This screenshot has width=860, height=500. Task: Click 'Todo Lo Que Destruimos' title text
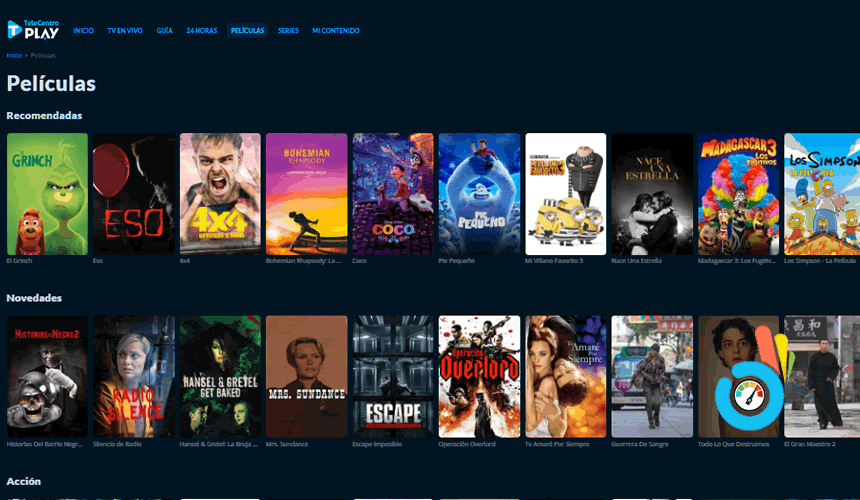click(733, 444)
